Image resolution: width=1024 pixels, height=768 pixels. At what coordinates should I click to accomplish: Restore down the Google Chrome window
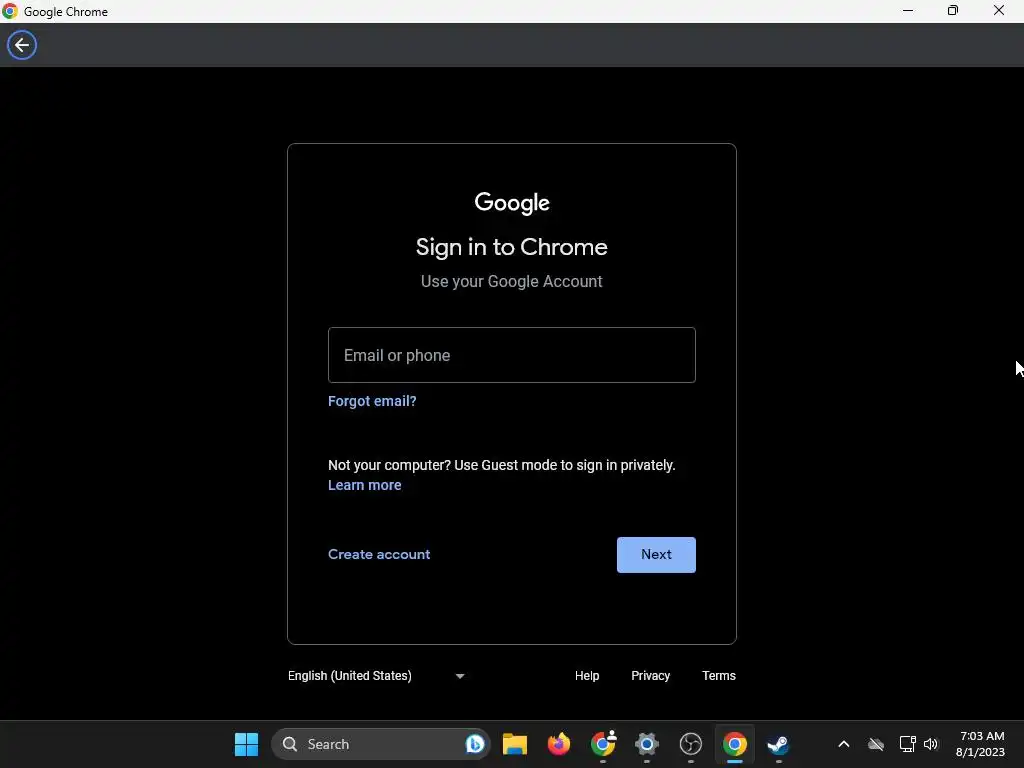pyautogui.click(x=953, y=11)
